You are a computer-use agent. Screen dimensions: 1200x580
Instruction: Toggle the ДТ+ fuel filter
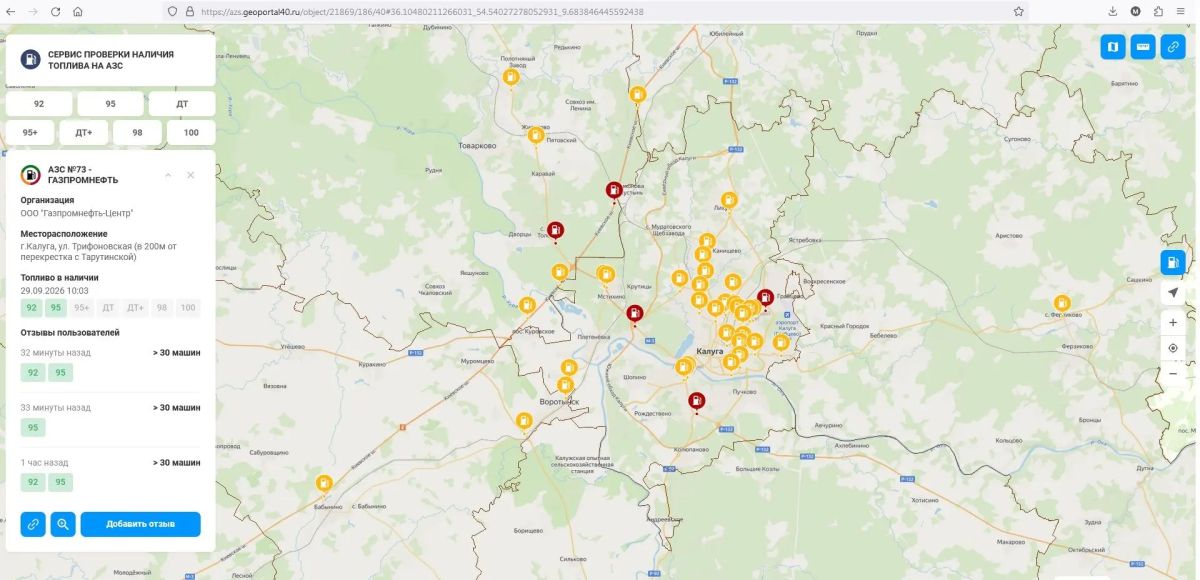point(84,132)
